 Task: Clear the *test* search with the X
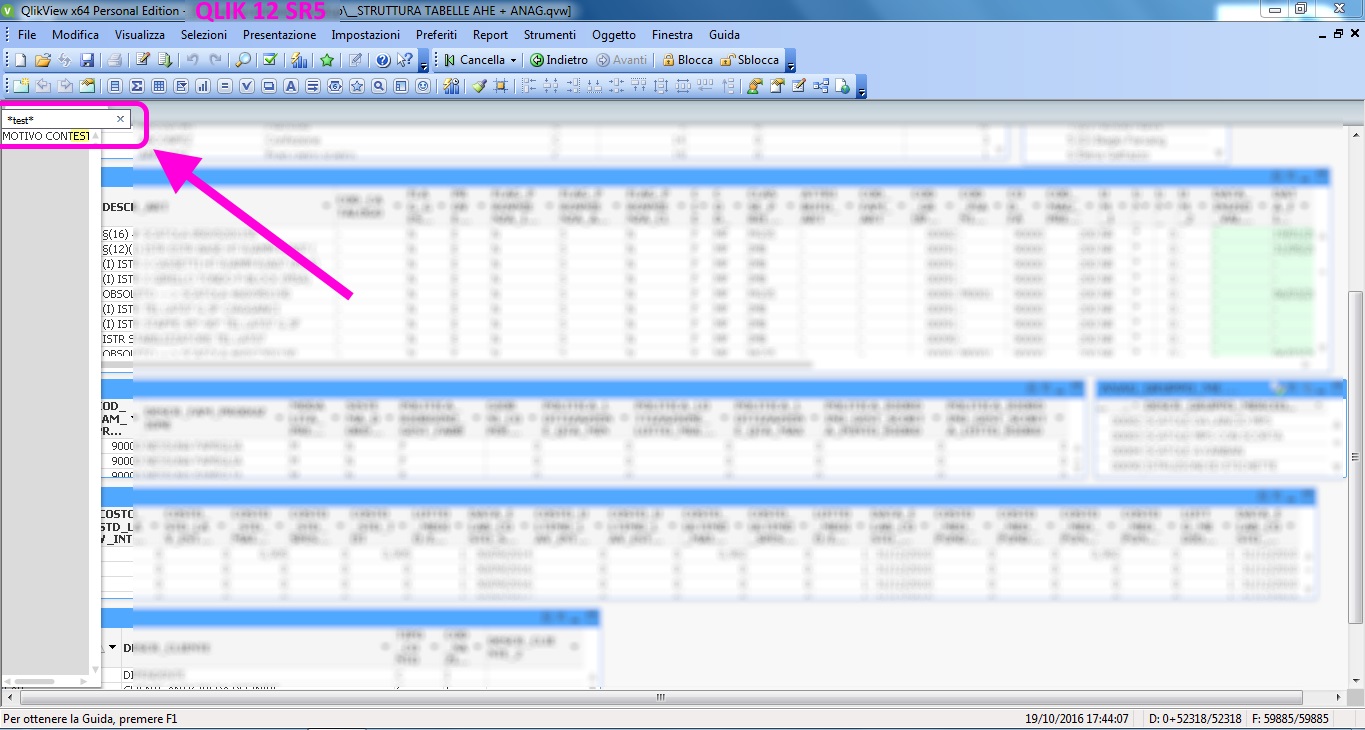tap(120, 119)
